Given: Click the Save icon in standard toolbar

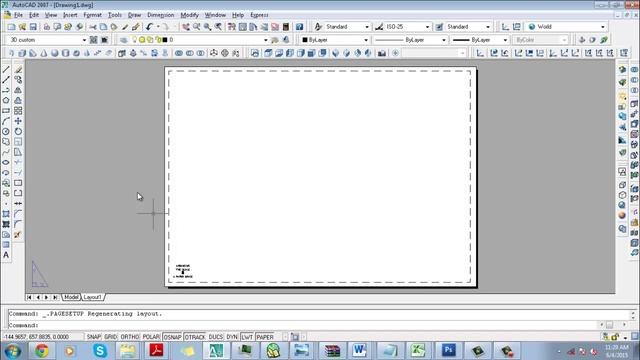Looking at the screenshot, I should (x=33, y=27).
